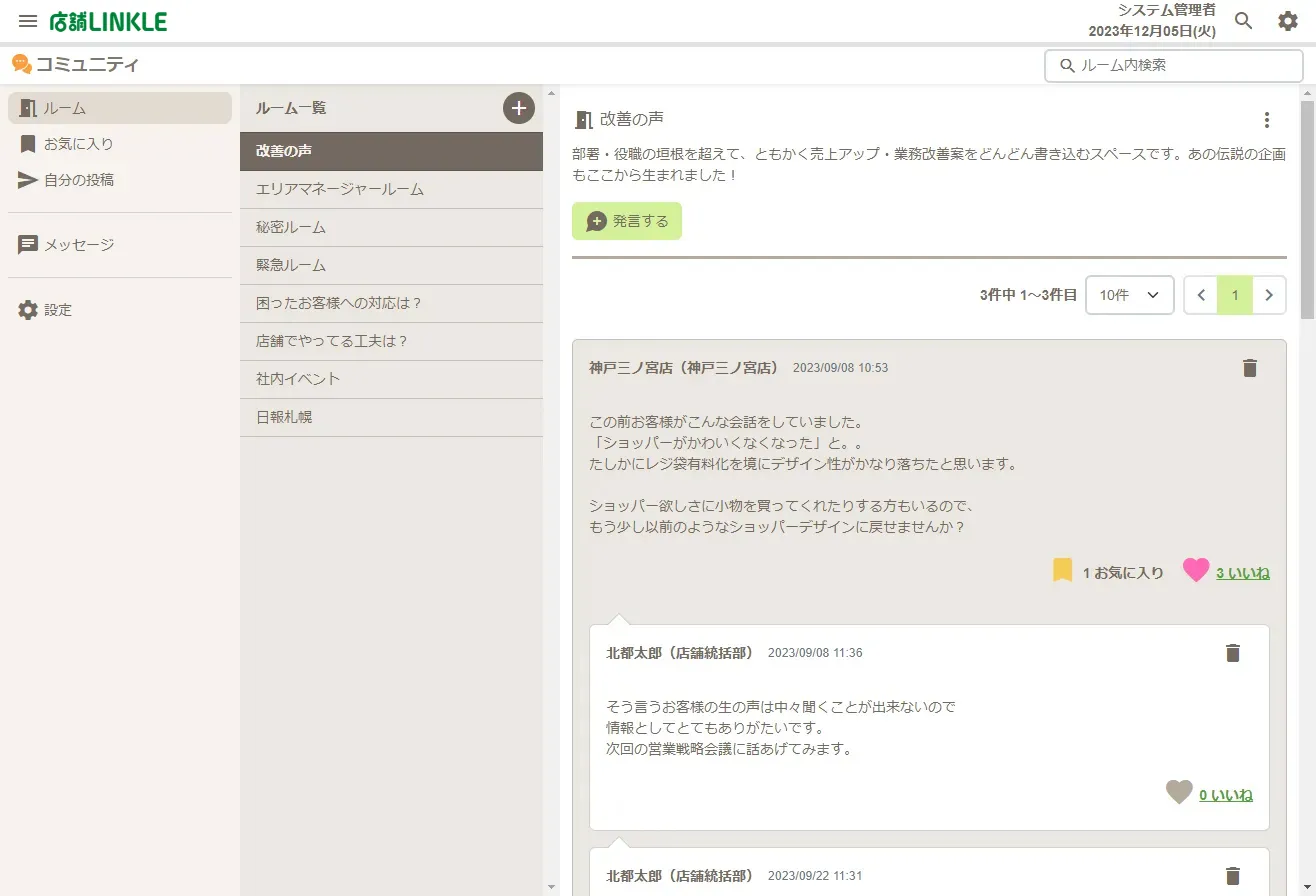Select the 困ったお客様への対応は？ room
Viewport: 1316px width, 896px height.
click(391, 303)
